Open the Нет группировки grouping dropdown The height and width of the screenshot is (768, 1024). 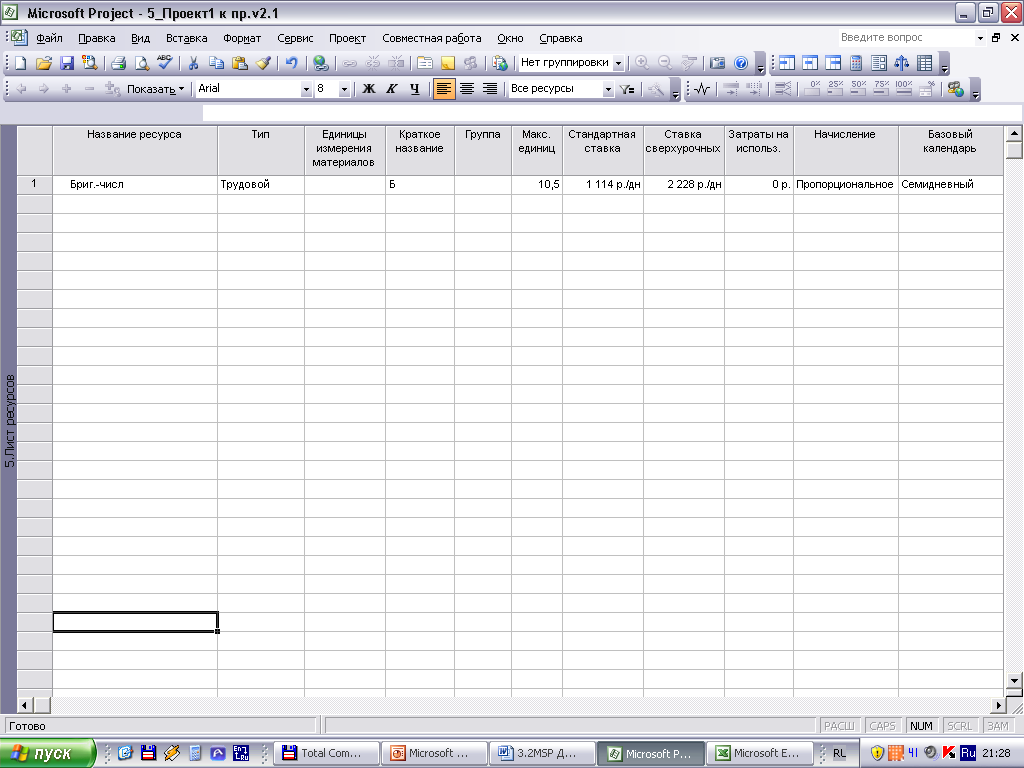pyautogui.click(x=618, y=63)
